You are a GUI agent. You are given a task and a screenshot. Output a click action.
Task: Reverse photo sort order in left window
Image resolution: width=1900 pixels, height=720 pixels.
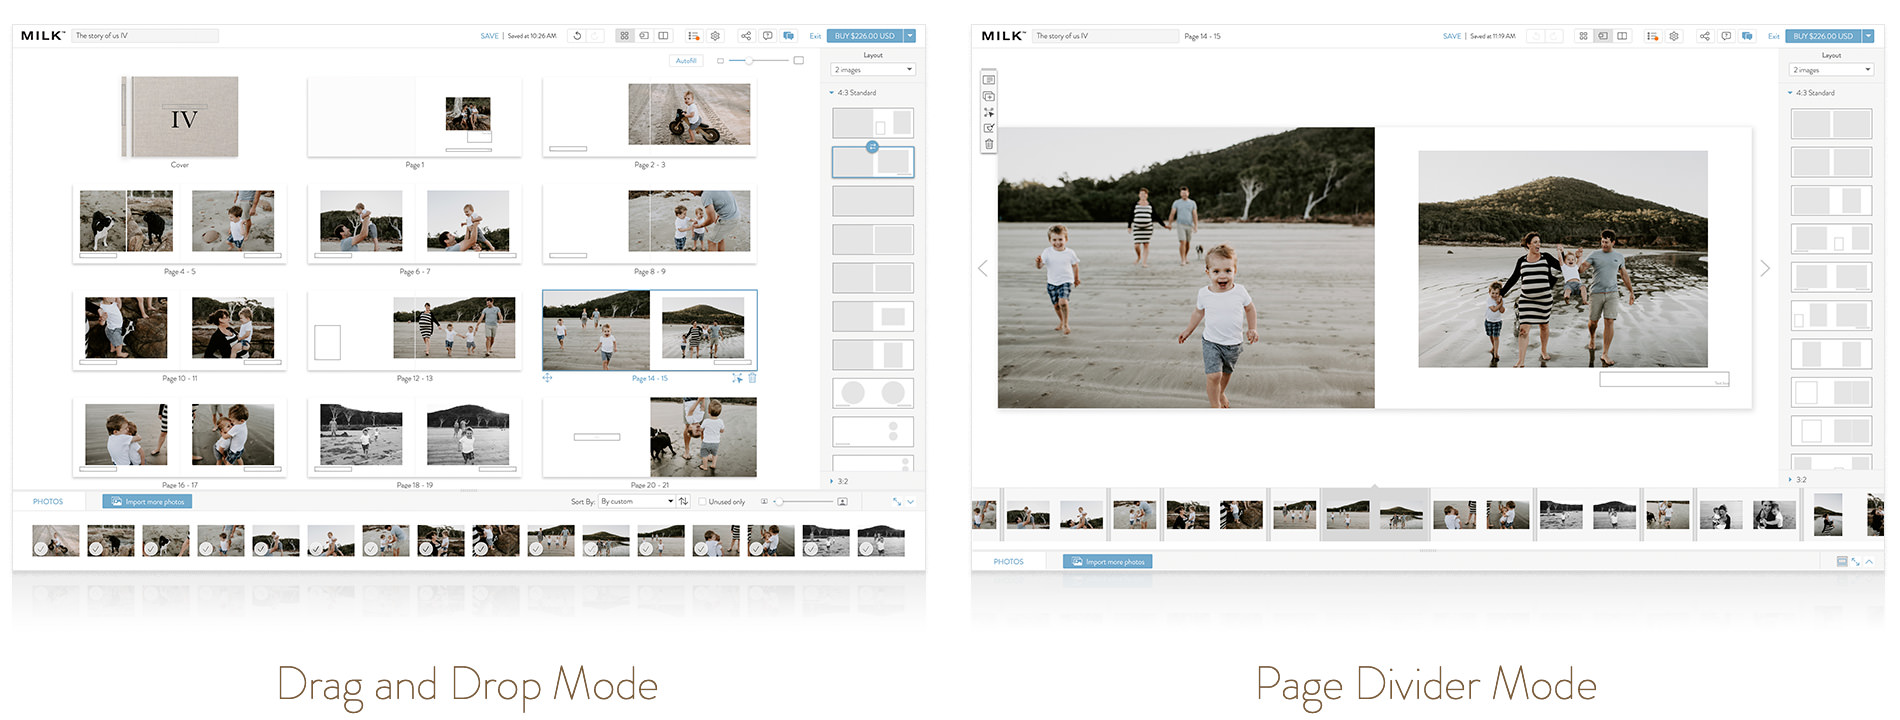[x=684, y=501]
